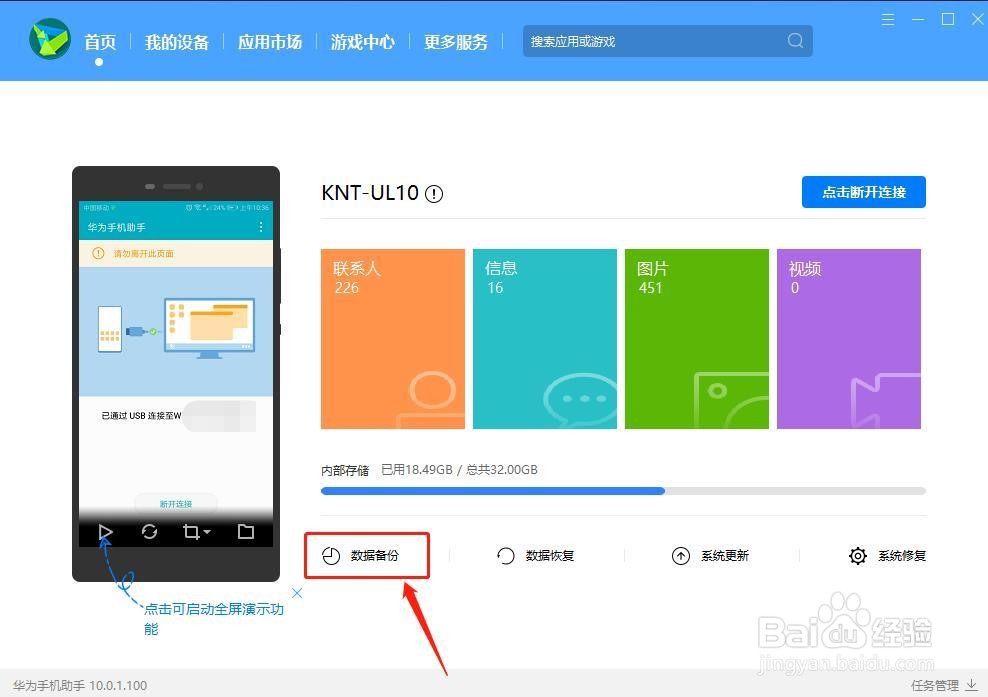Viewport: 988px width, 697px height.
Task: Open 应用市场 app market tab
Action: pyautogui.click(x=270, y=42)
